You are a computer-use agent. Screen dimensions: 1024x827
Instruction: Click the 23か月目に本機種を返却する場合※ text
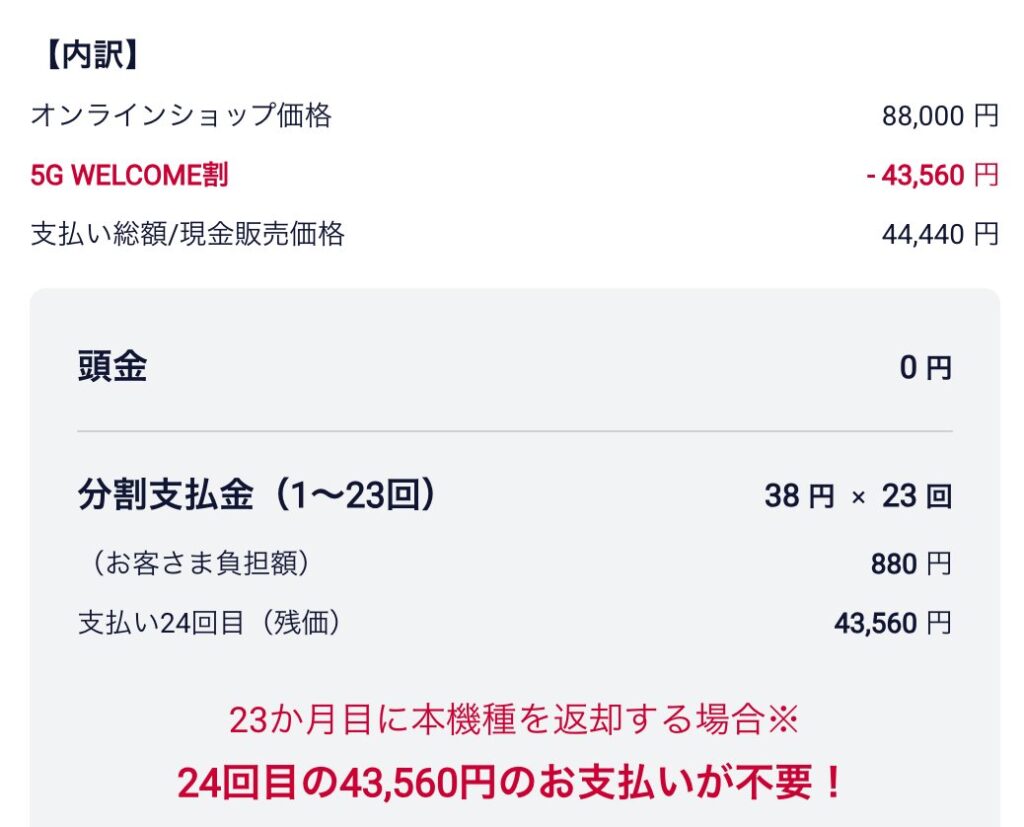click(513, 720)
